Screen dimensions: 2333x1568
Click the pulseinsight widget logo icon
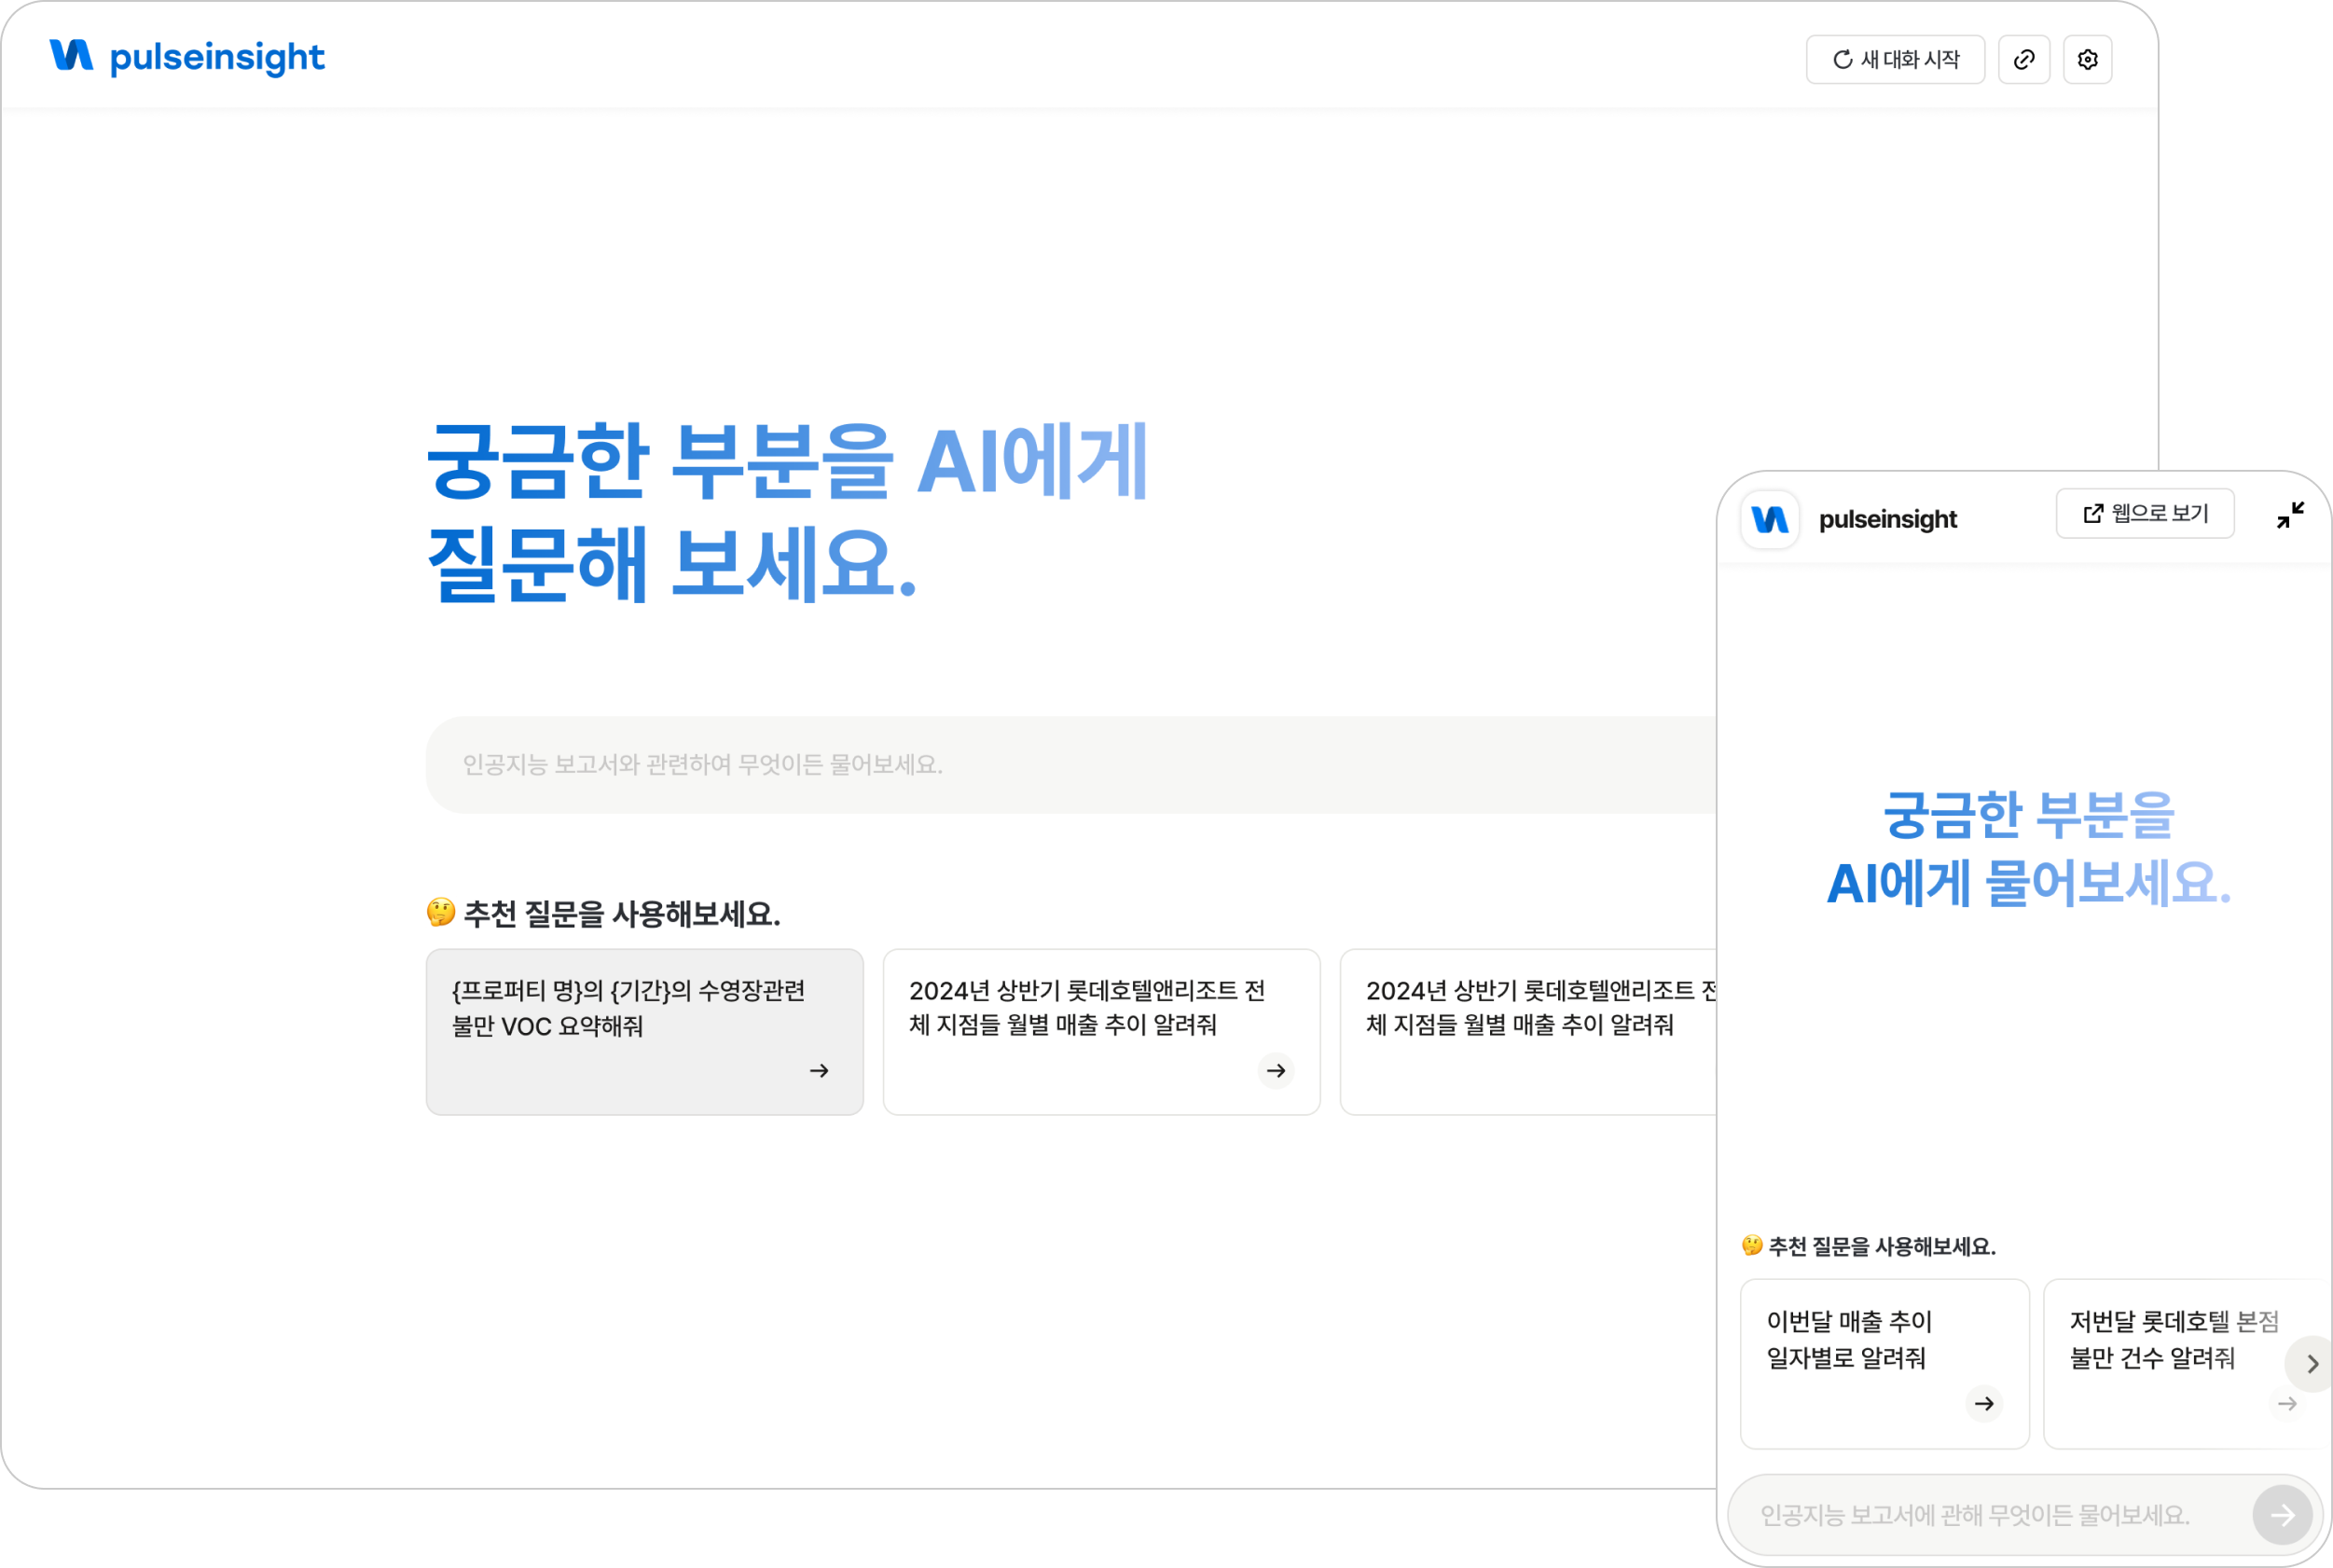[1769, 520]
